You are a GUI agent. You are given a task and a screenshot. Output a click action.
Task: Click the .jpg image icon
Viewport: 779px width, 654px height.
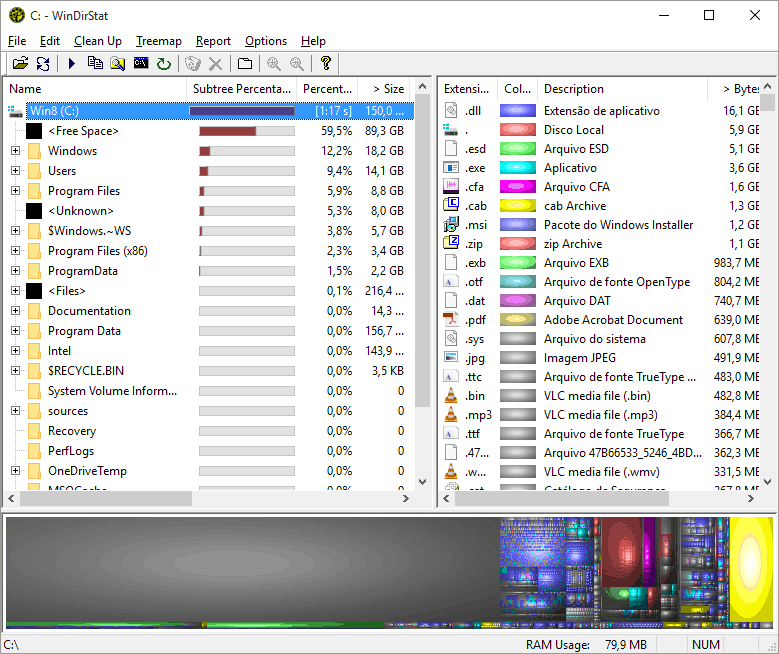pos(451,357)
